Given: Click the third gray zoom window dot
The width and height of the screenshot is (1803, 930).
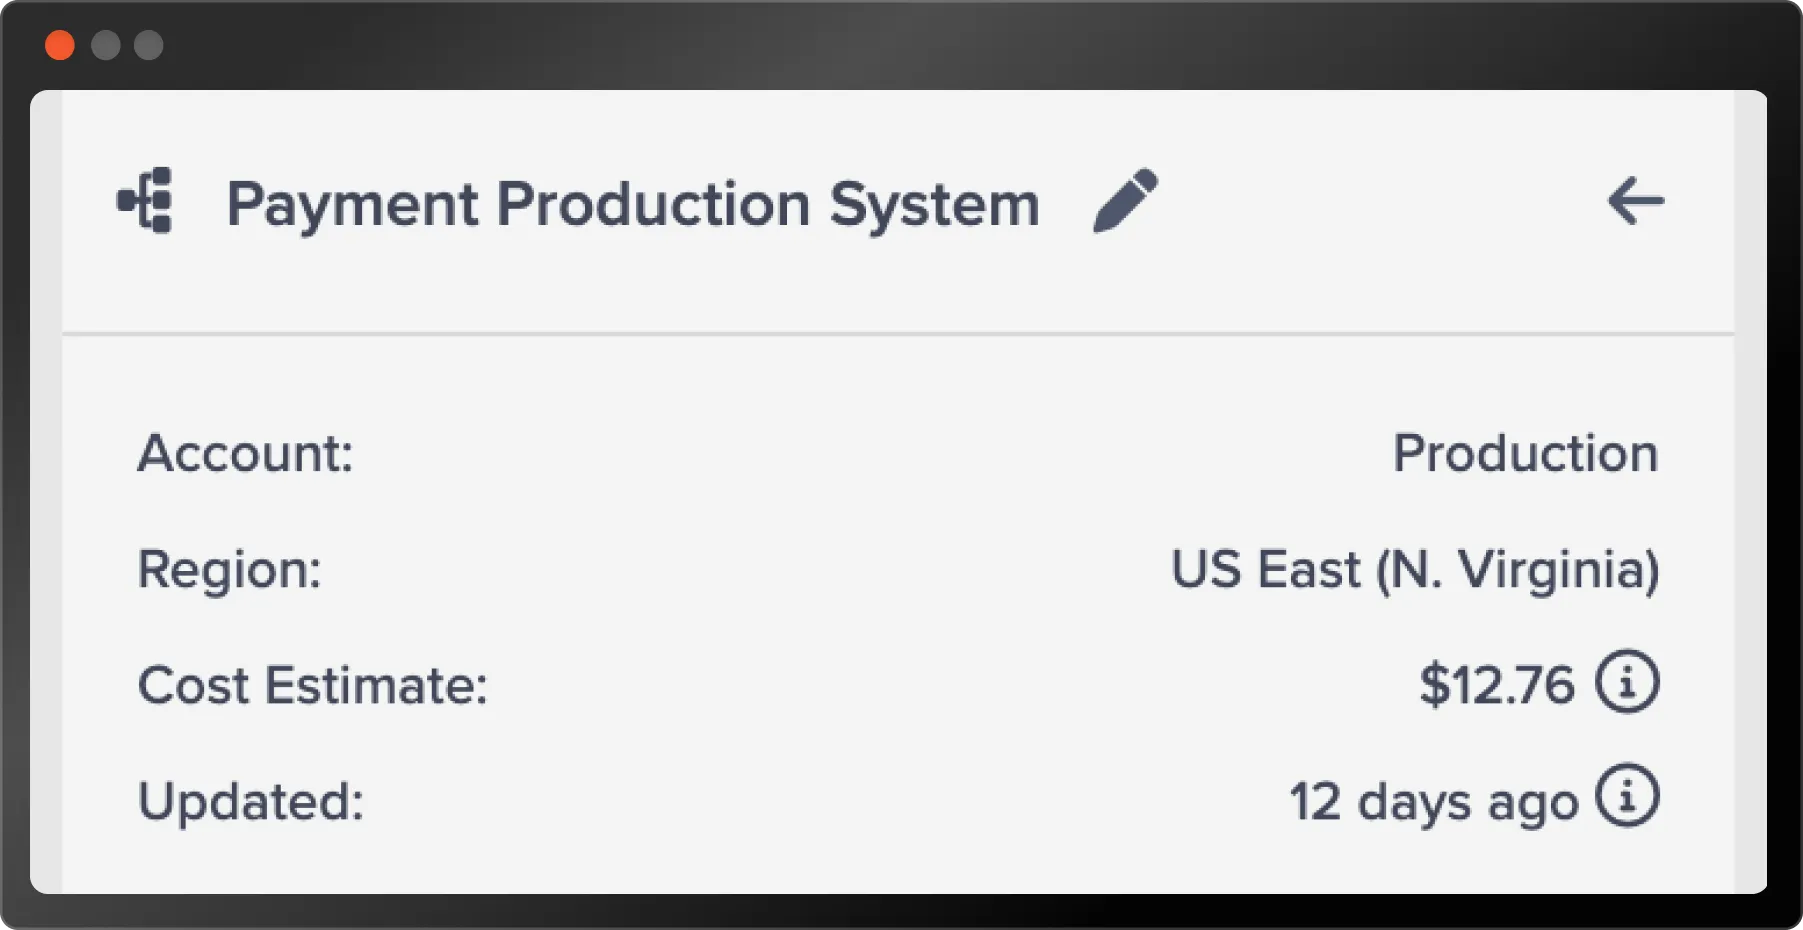Looking at the screenshot, I should (149, 45).
